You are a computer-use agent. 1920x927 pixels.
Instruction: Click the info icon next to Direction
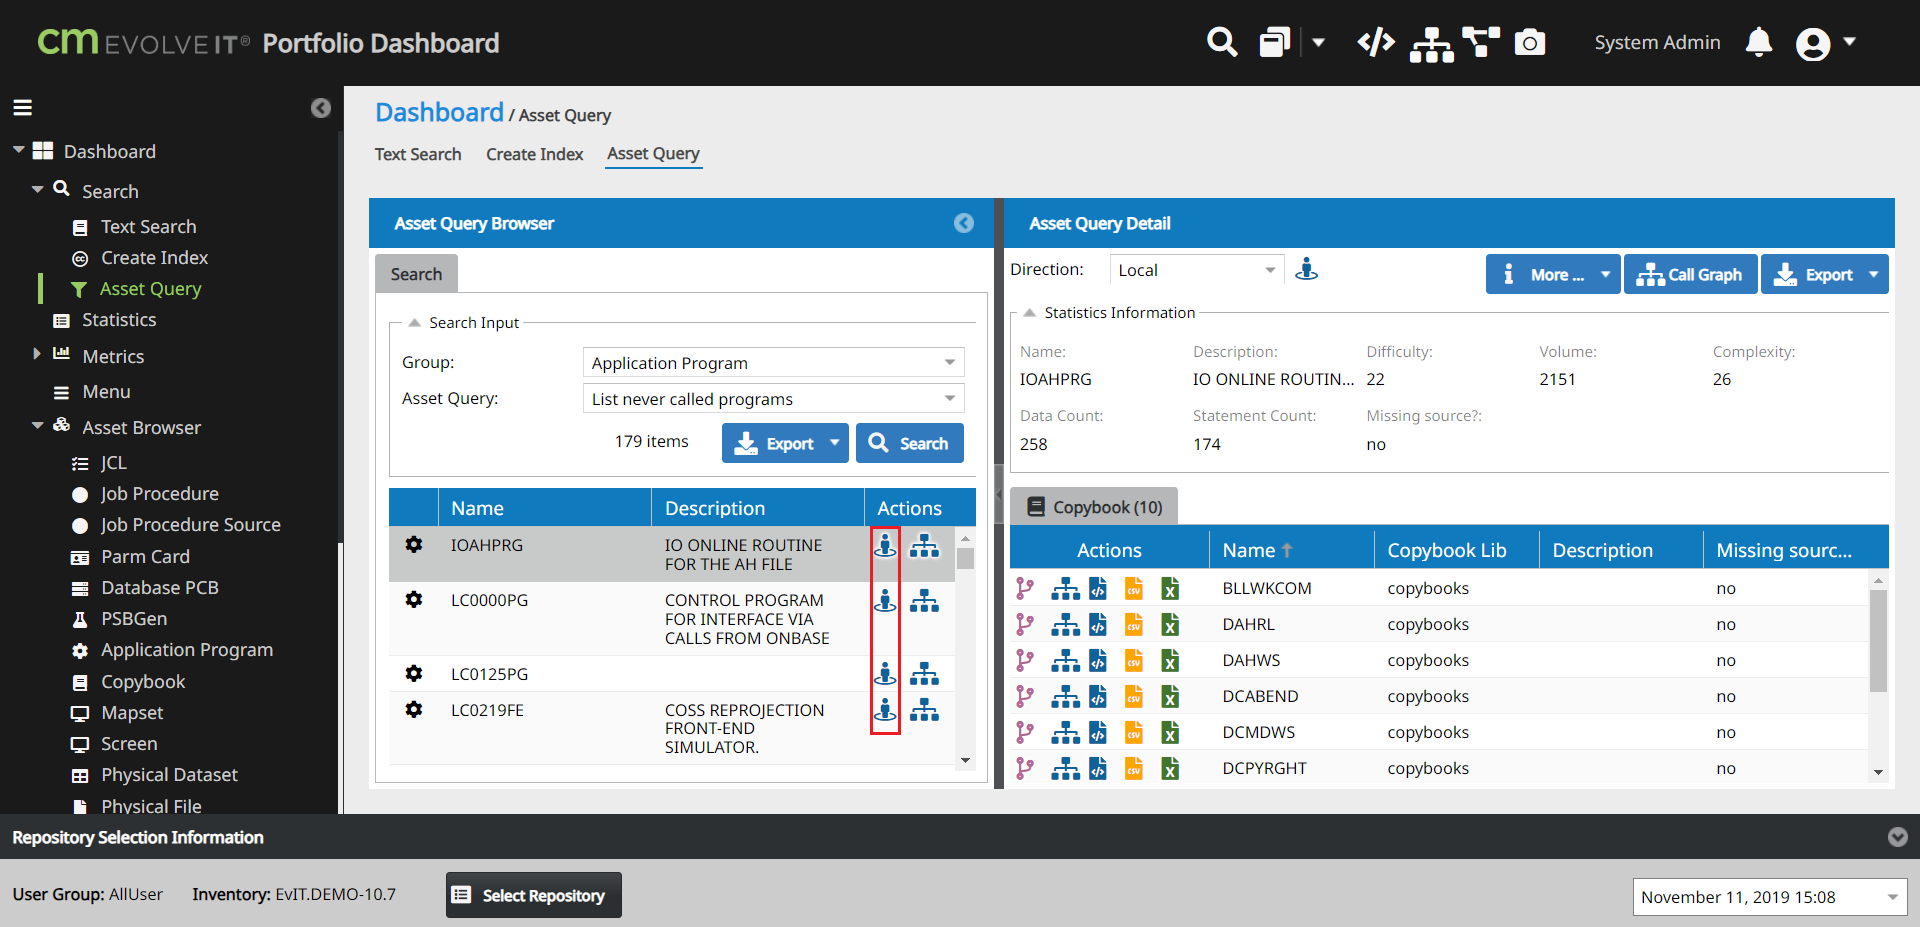[1306, 269]
